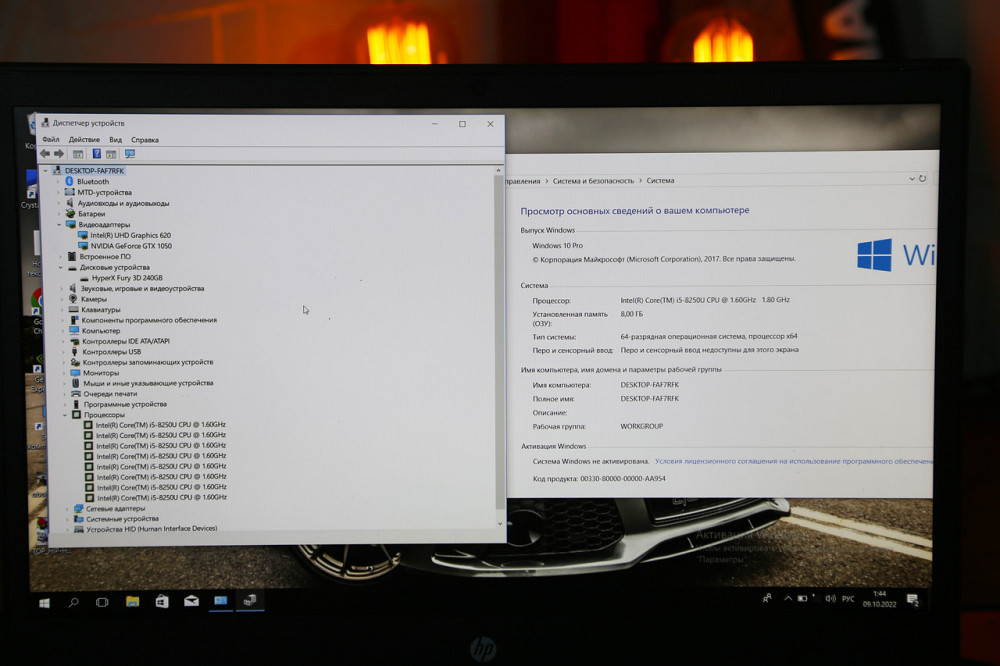
Task: Select NVIDIA GeForce GTX 1050 adapter
Action: coord(130,246)
